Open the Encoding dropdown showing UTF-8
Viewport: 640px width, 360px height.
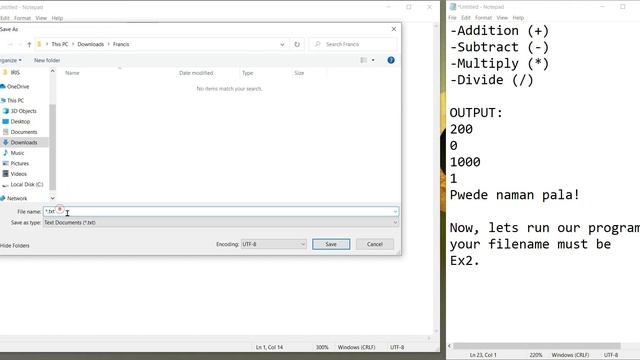273,244
